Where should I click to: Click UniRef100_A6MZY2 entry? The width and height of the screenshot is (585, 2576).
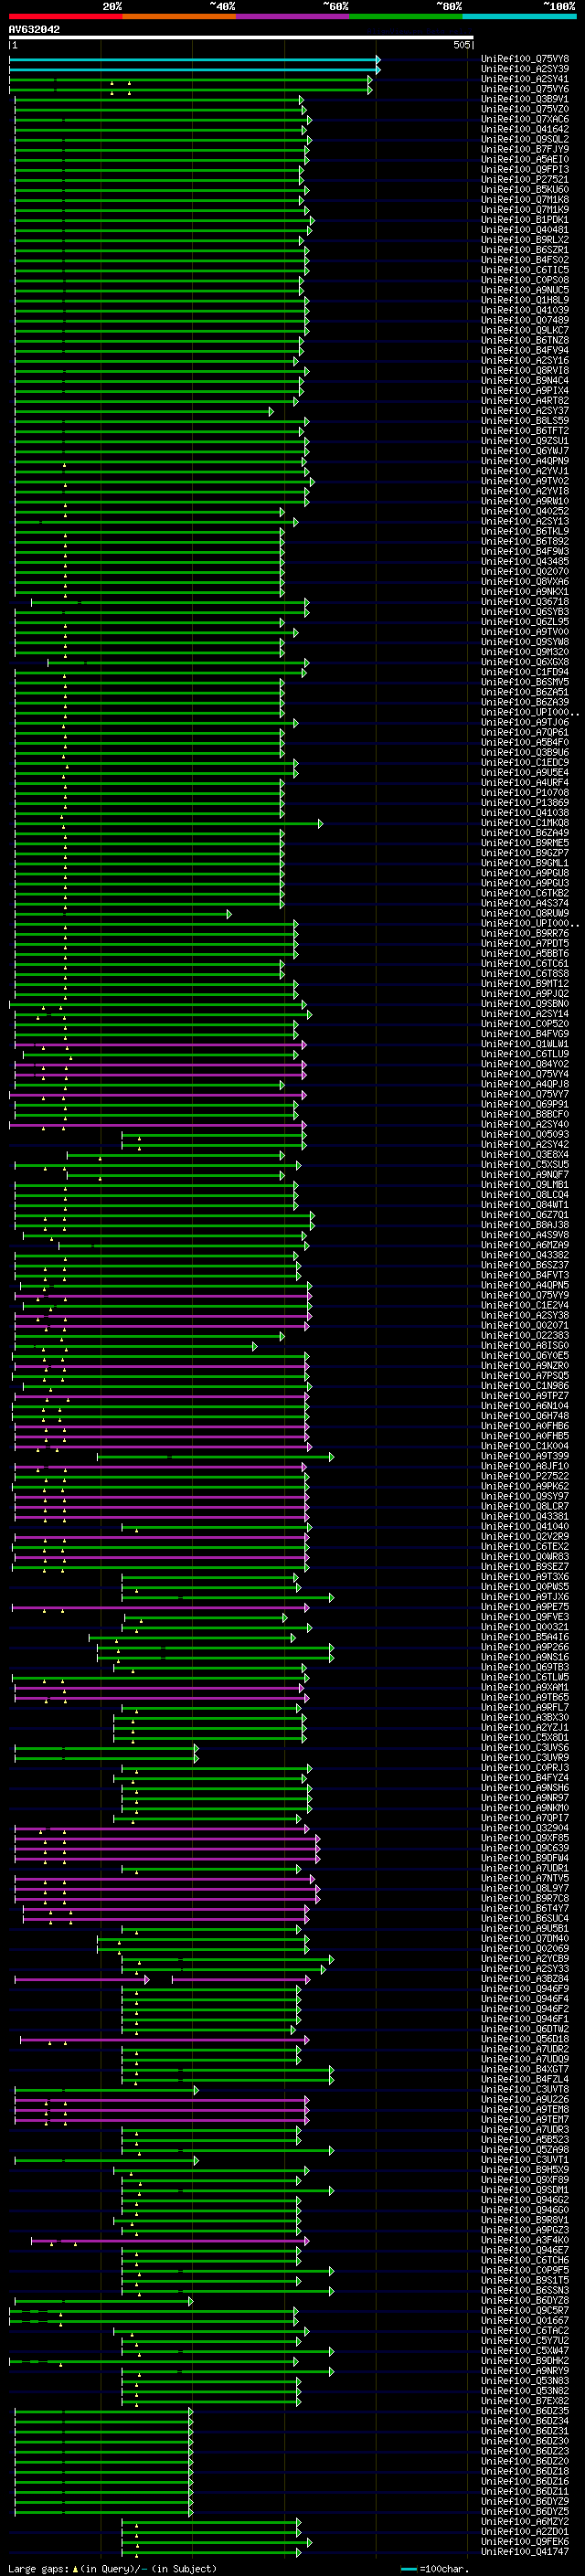(525, 2521)
